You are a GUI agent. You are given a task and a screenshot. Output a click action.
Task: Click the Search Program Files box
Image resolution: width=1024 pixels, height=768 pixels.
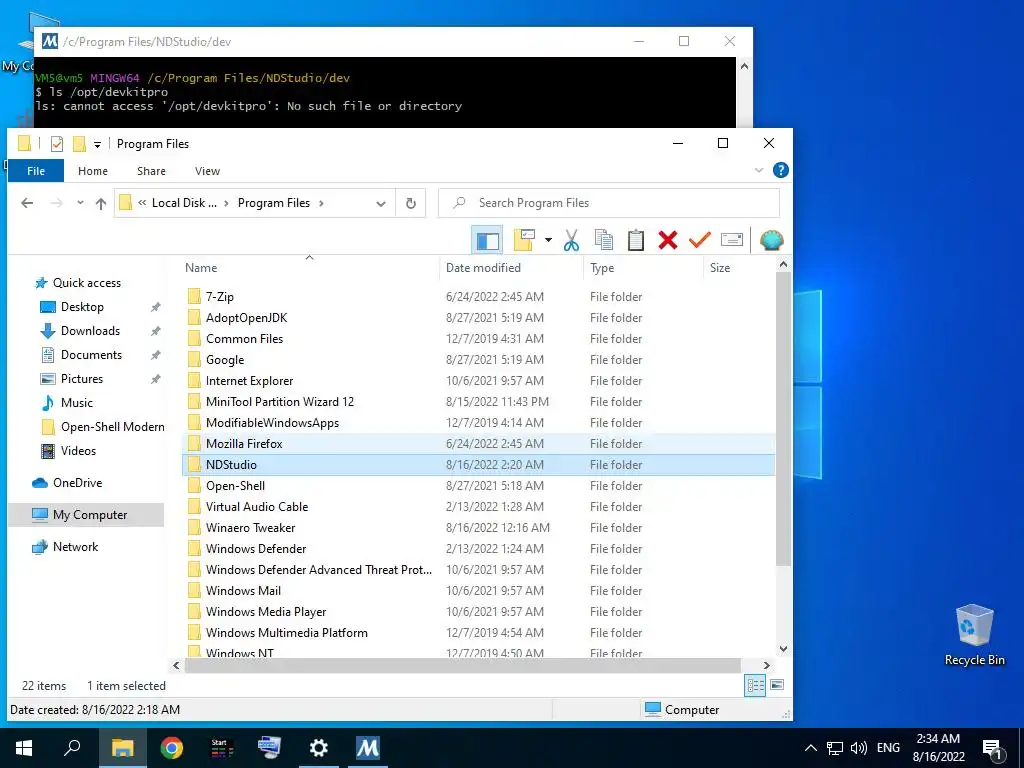click(609, 203)
